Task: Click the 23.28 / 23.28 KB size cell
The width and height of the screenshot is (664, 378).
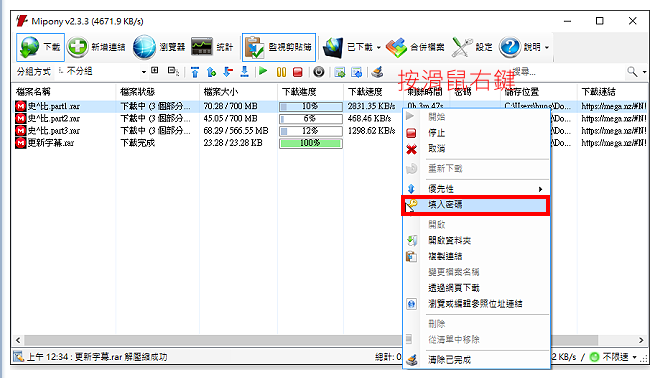Action: click(x=233, y=143)
